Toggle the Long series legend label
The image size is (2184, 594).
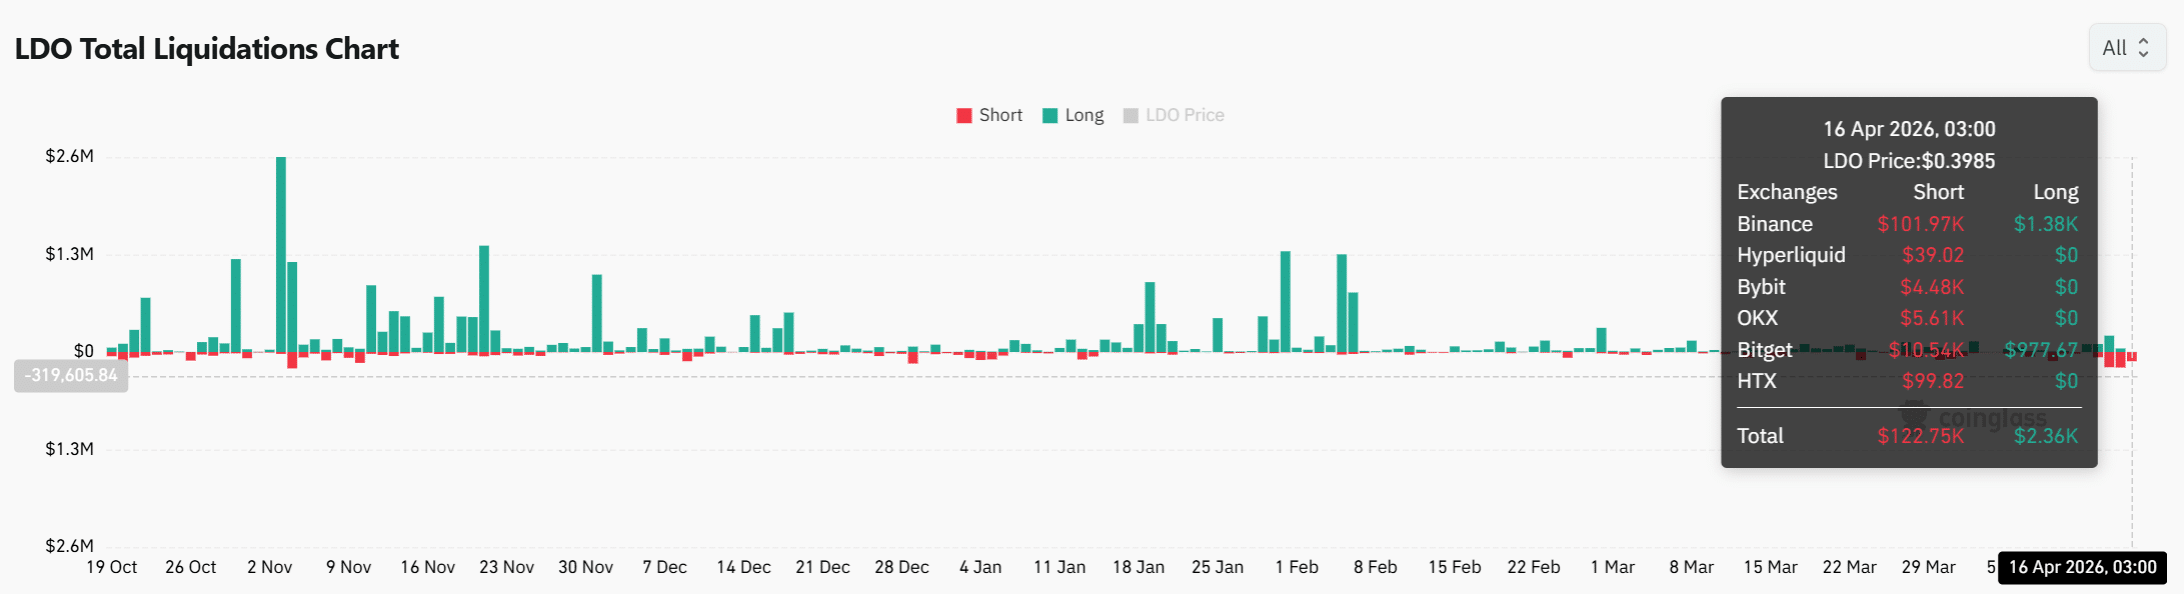(1084, 116)
